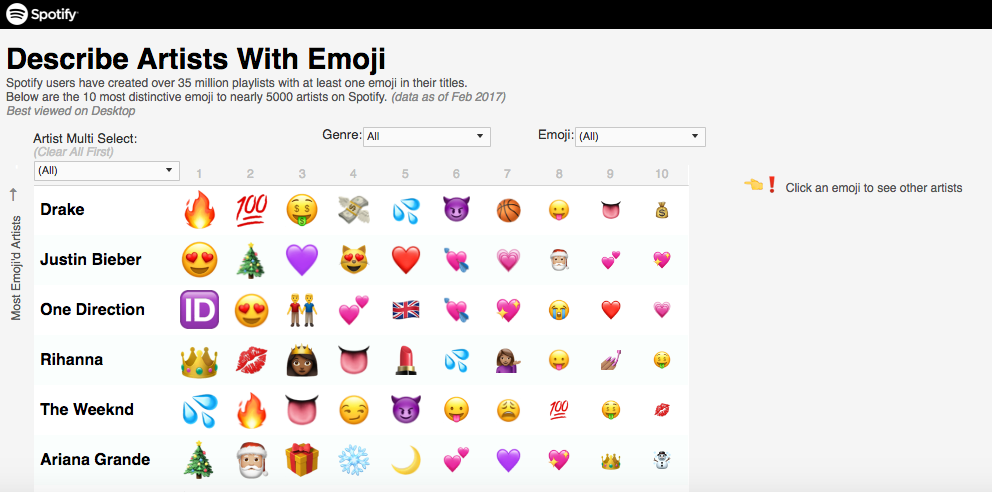The height and width of the screenshot is (492, 992).
Task: Select The Weeknd artist name
Action: pyautogui.click(x=87, y=409)
